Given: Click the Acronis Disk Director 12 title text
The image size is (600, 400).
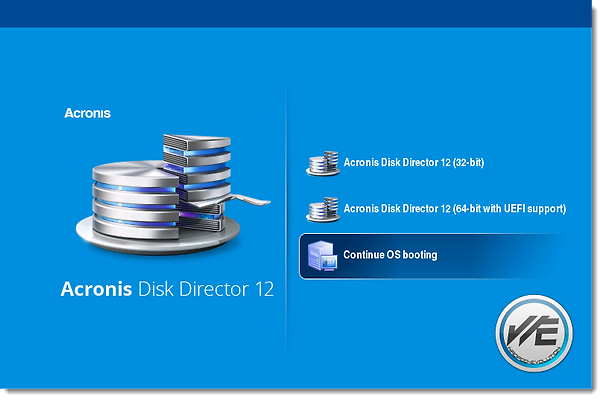Looking at the screenshot, I should pyautogui.click(x=167, y=290).
